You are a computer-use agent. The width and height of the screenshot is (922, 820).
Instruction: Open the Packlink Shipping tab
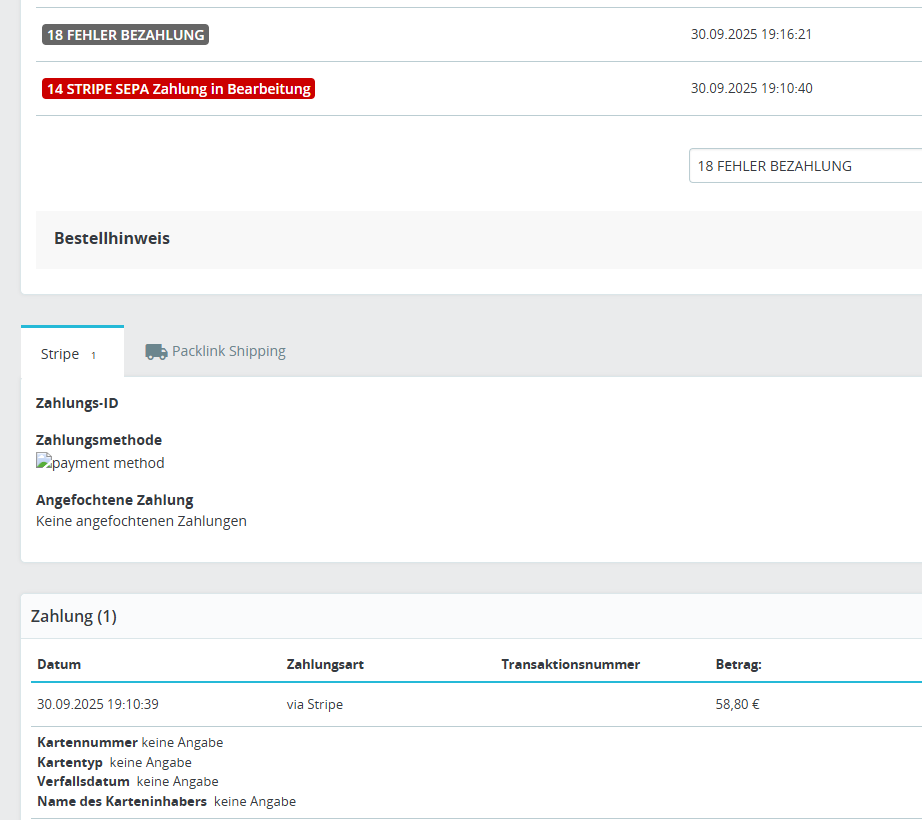[215, 352]
